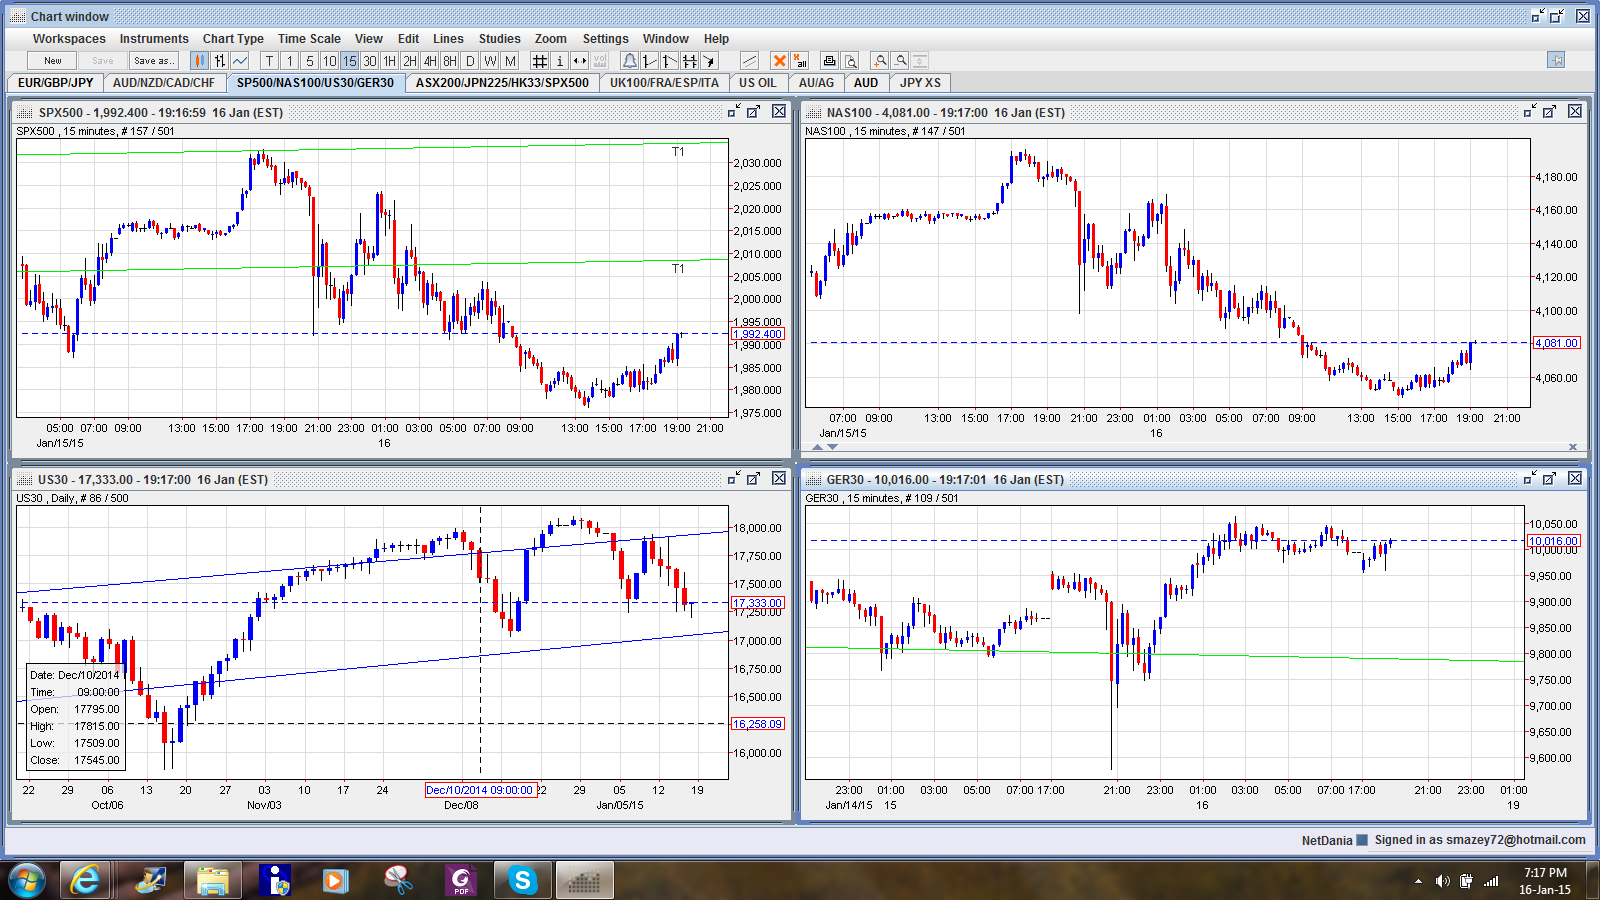
Task: Open Skype from the taskbar
Action: (522, 880)
